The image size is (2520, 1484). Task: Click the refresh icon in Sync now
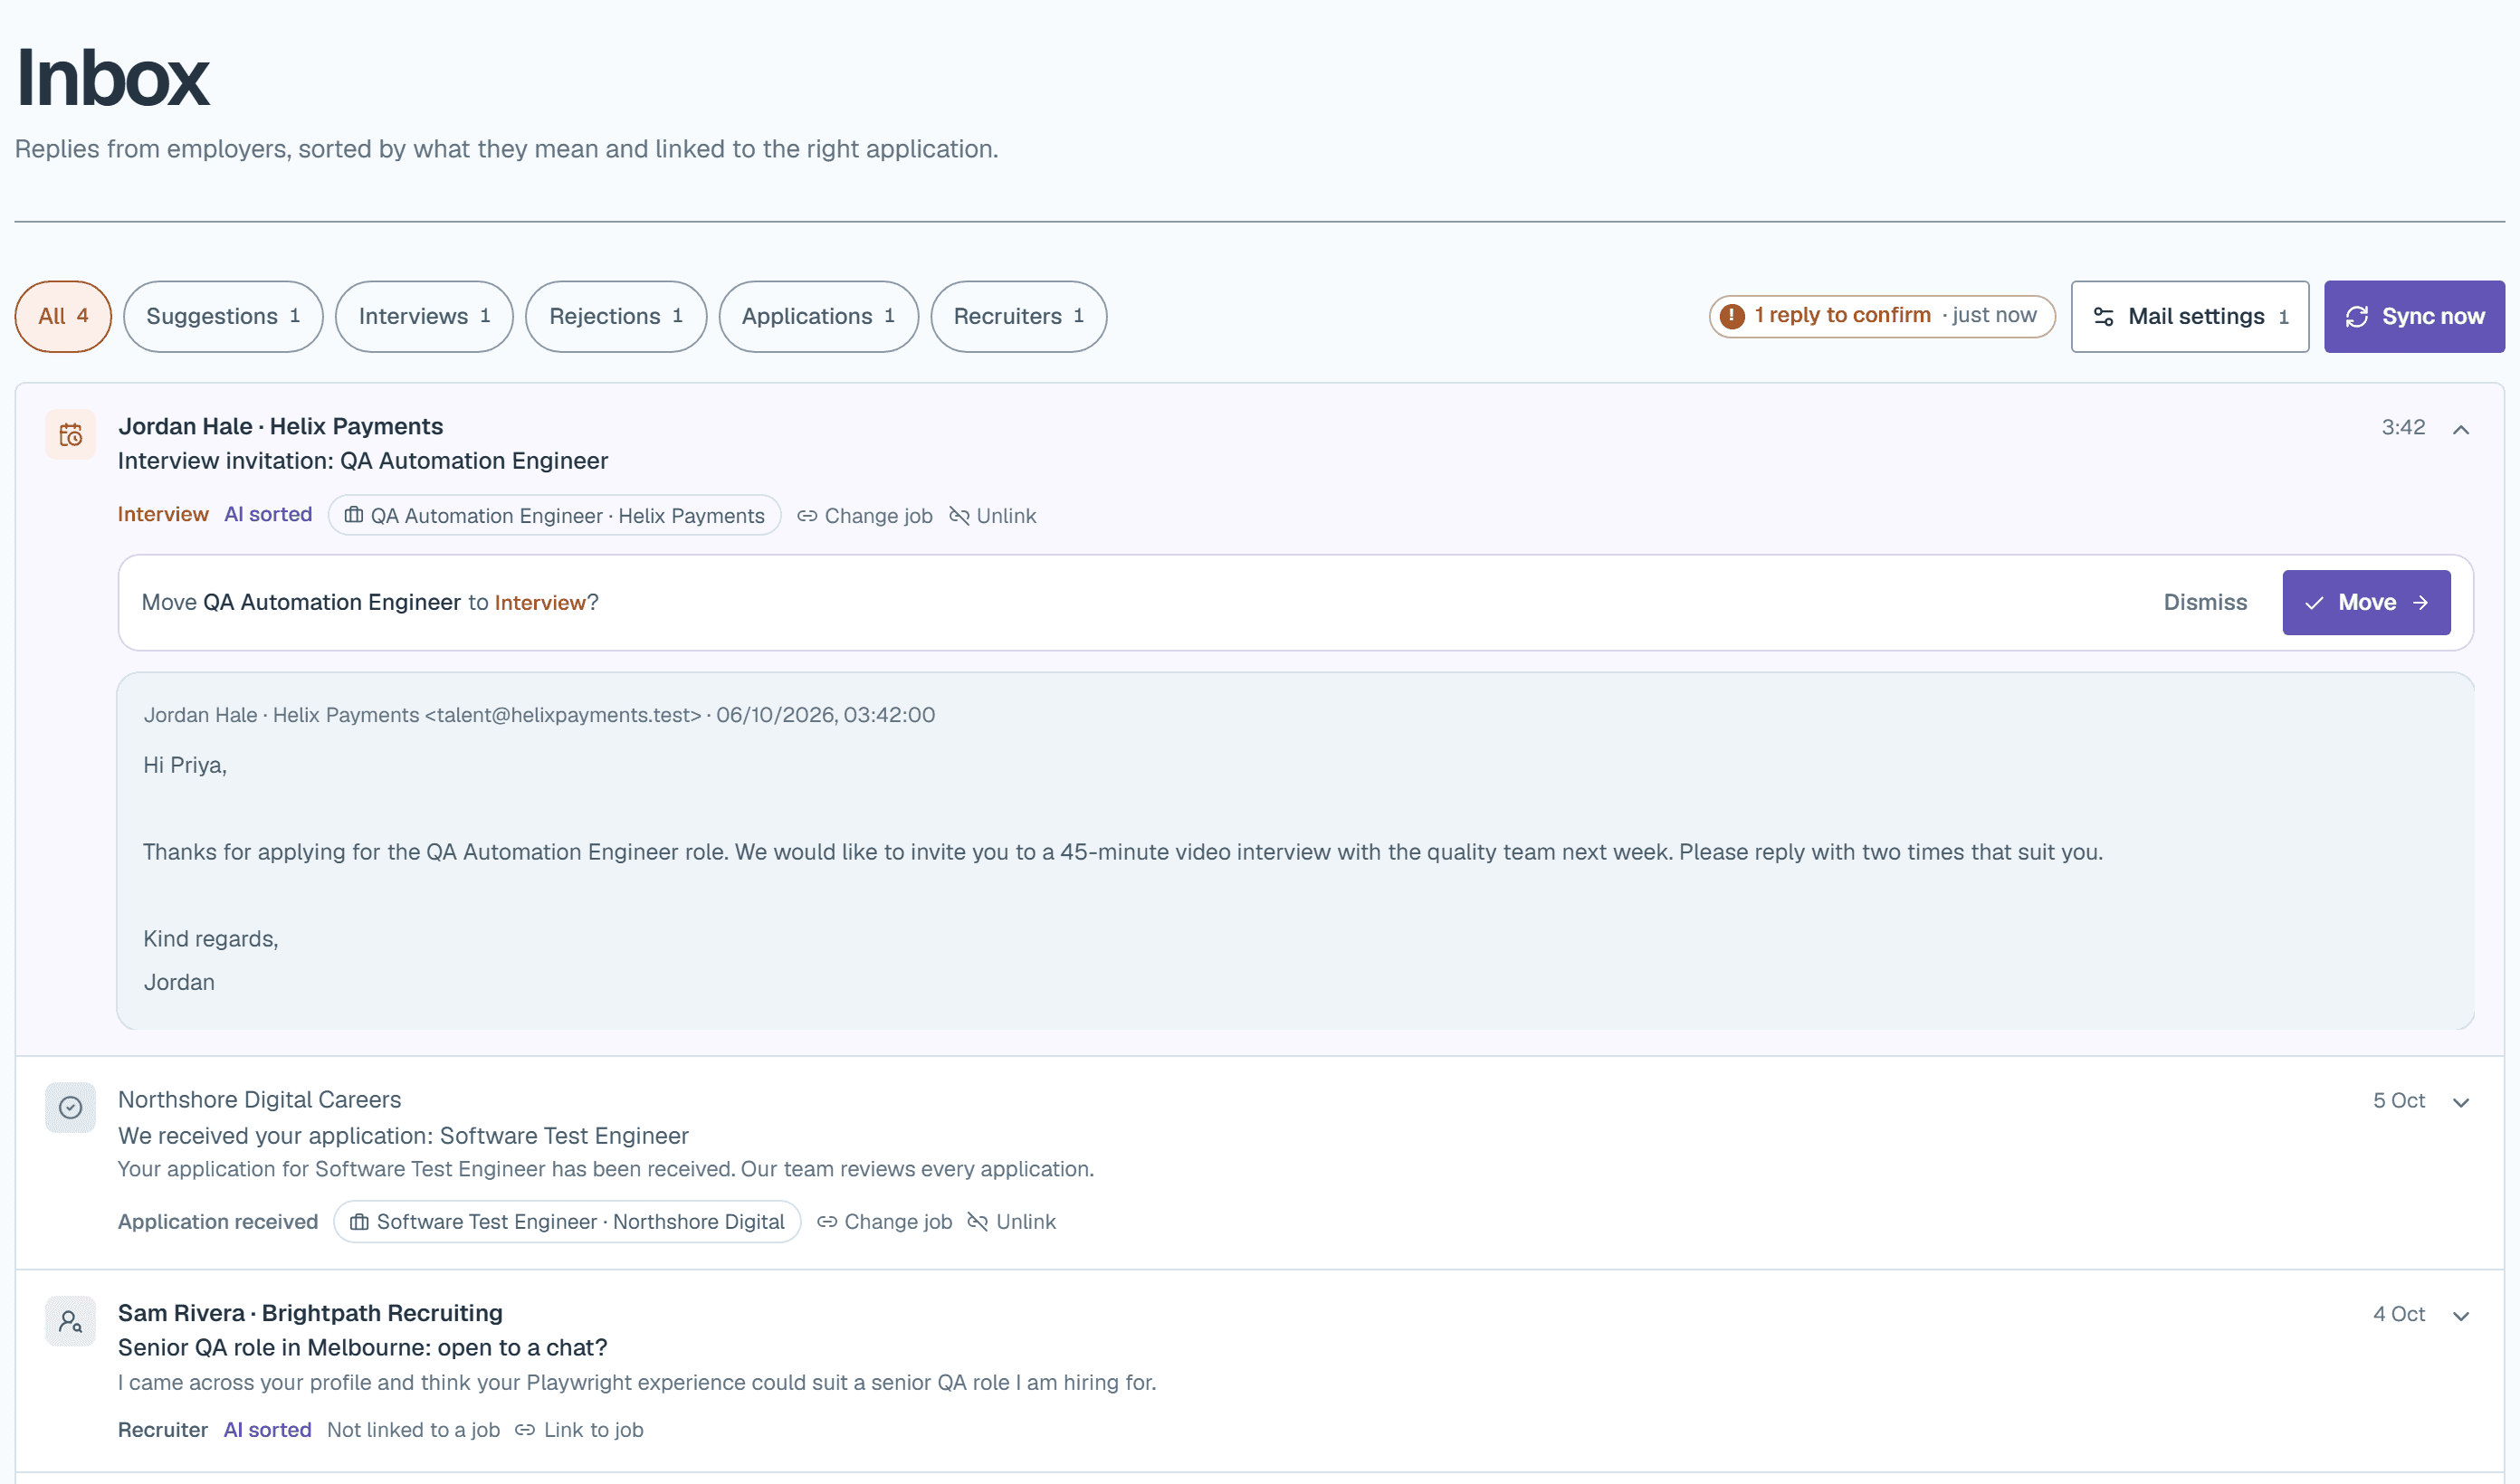(2357, 317)
